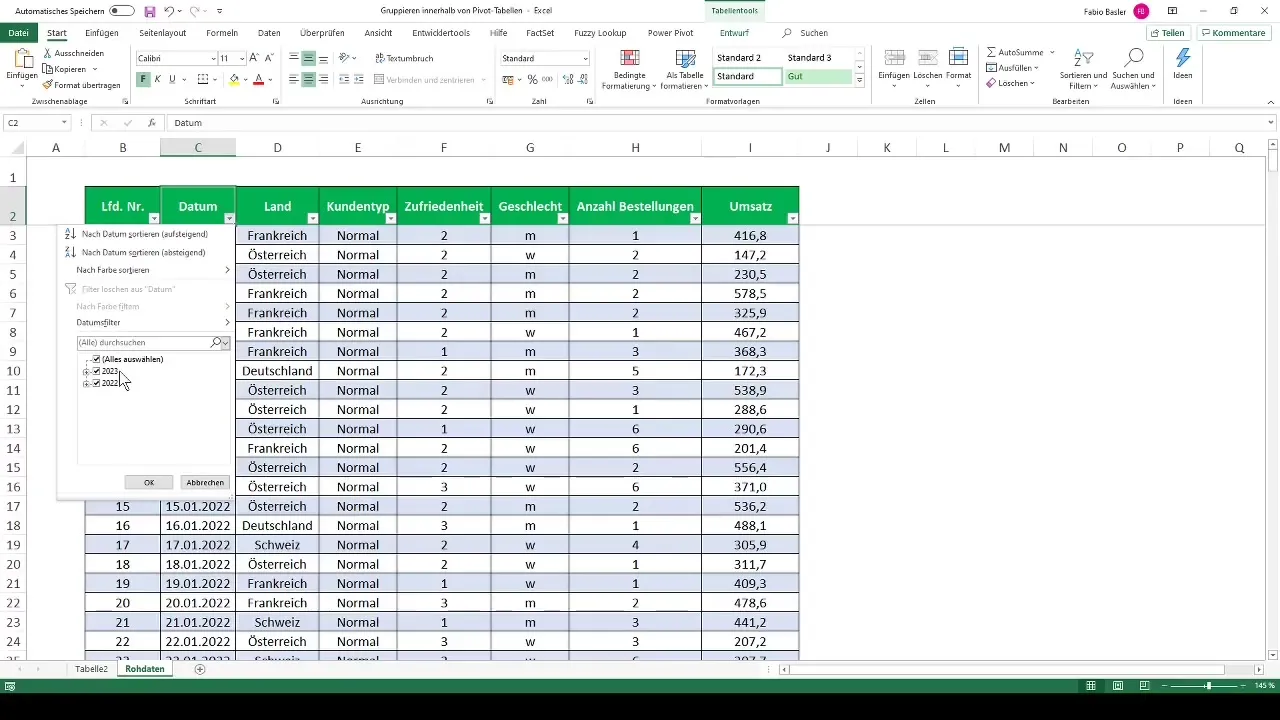The image size is (1280, 720).
Task: Click the Kommentare button
Action: (1234, 33)
